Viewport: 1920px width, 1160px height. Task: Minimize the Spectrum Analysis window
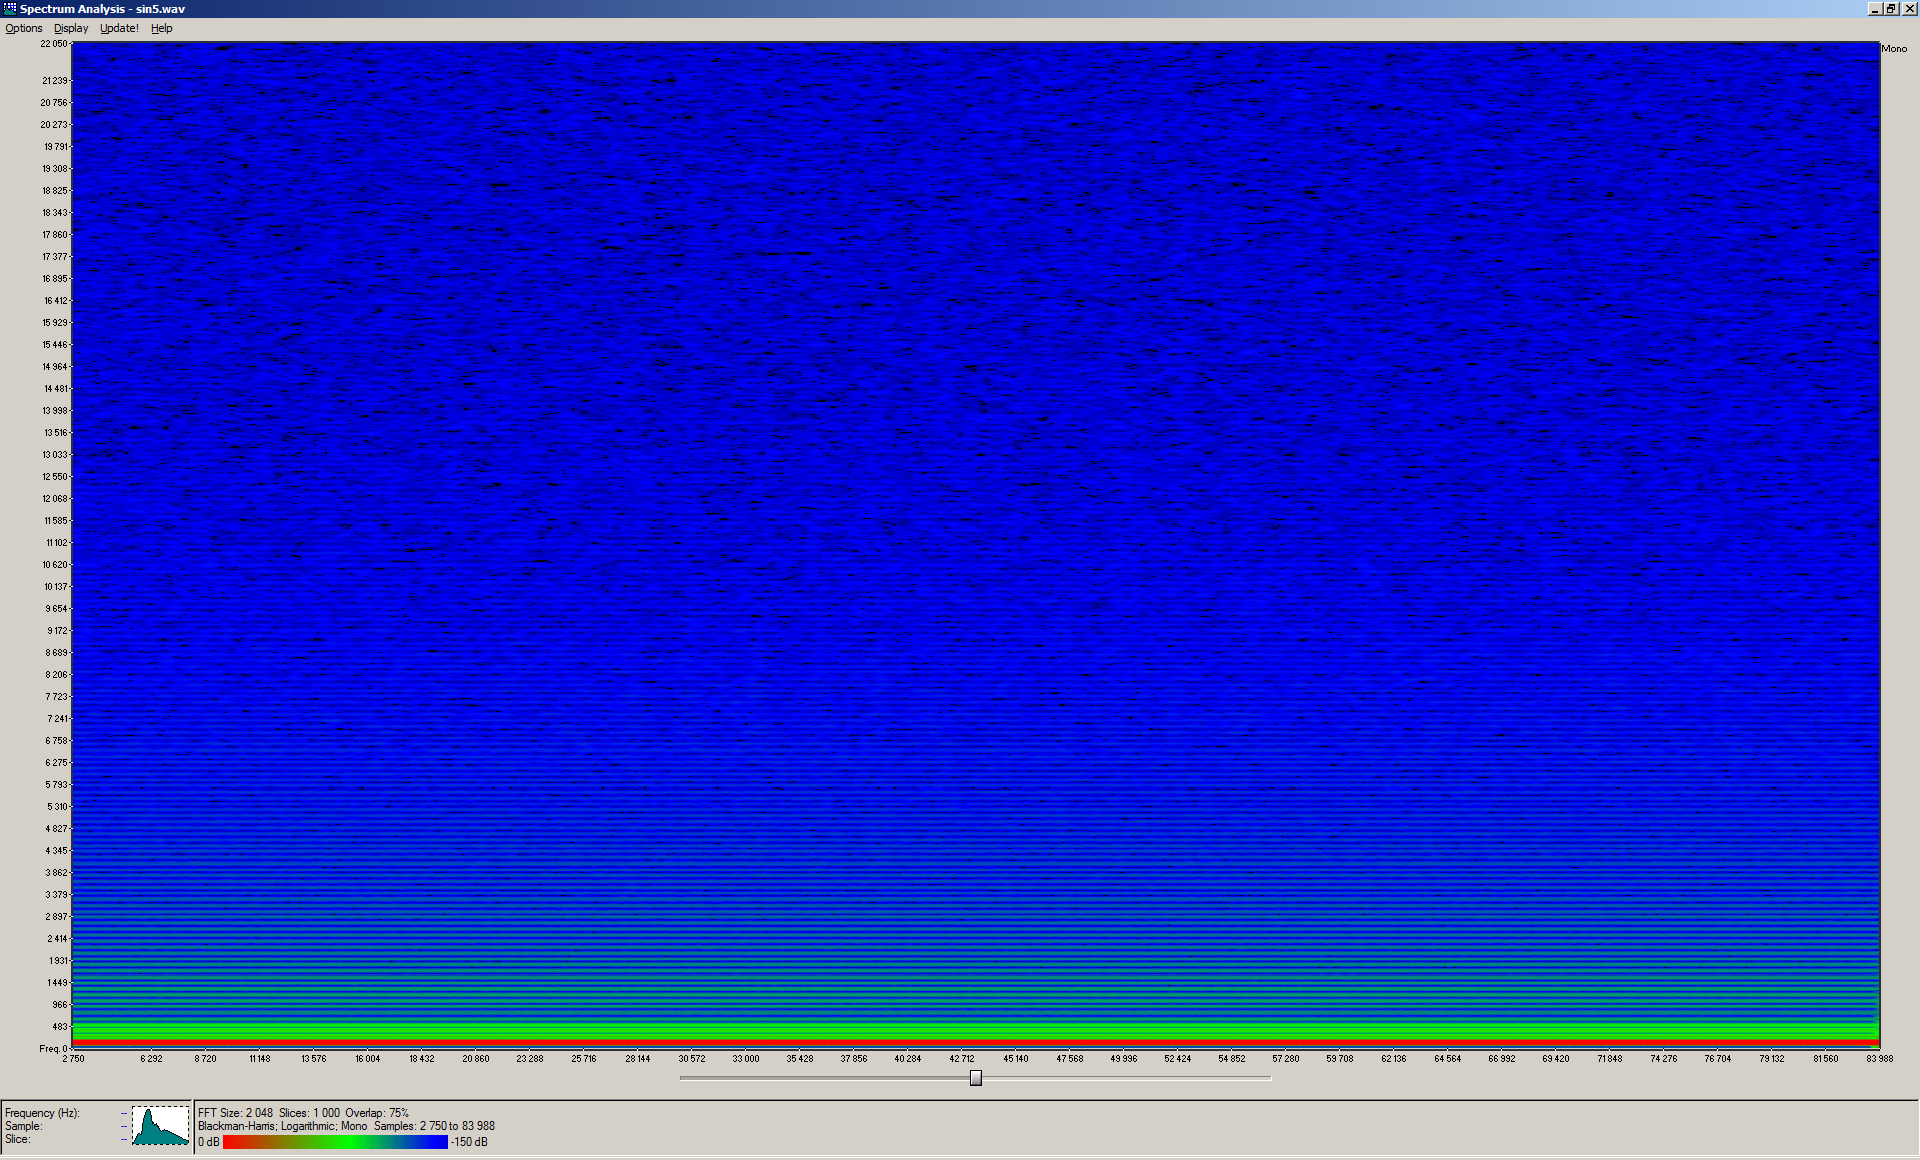(x=1875, y=8)
